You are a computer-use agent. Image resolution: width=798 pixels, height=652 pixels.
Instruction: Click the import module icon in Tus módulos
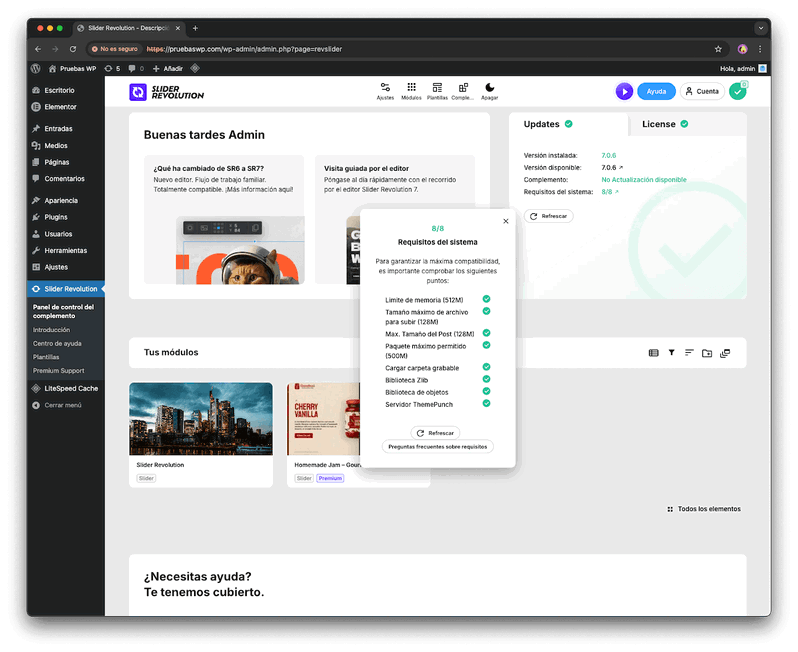(x=725, y=353)
